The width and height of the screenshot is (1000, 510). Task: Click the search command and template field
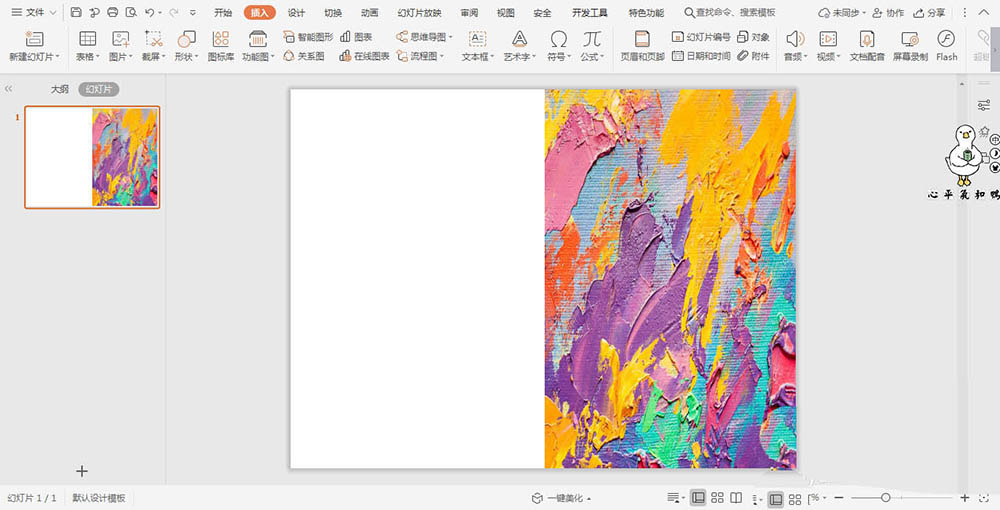pyautogui.click(x=730, y=13)
